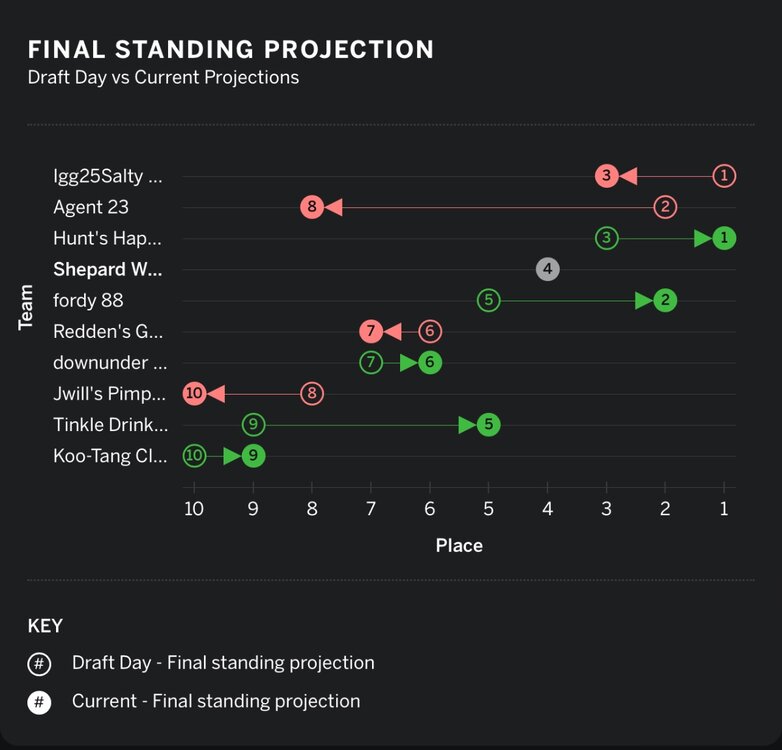This screenshot has height=750, width=782.
Task: Click Igg25Salty's outlined draft-day 1 marker
Action: tap(725, 176)
